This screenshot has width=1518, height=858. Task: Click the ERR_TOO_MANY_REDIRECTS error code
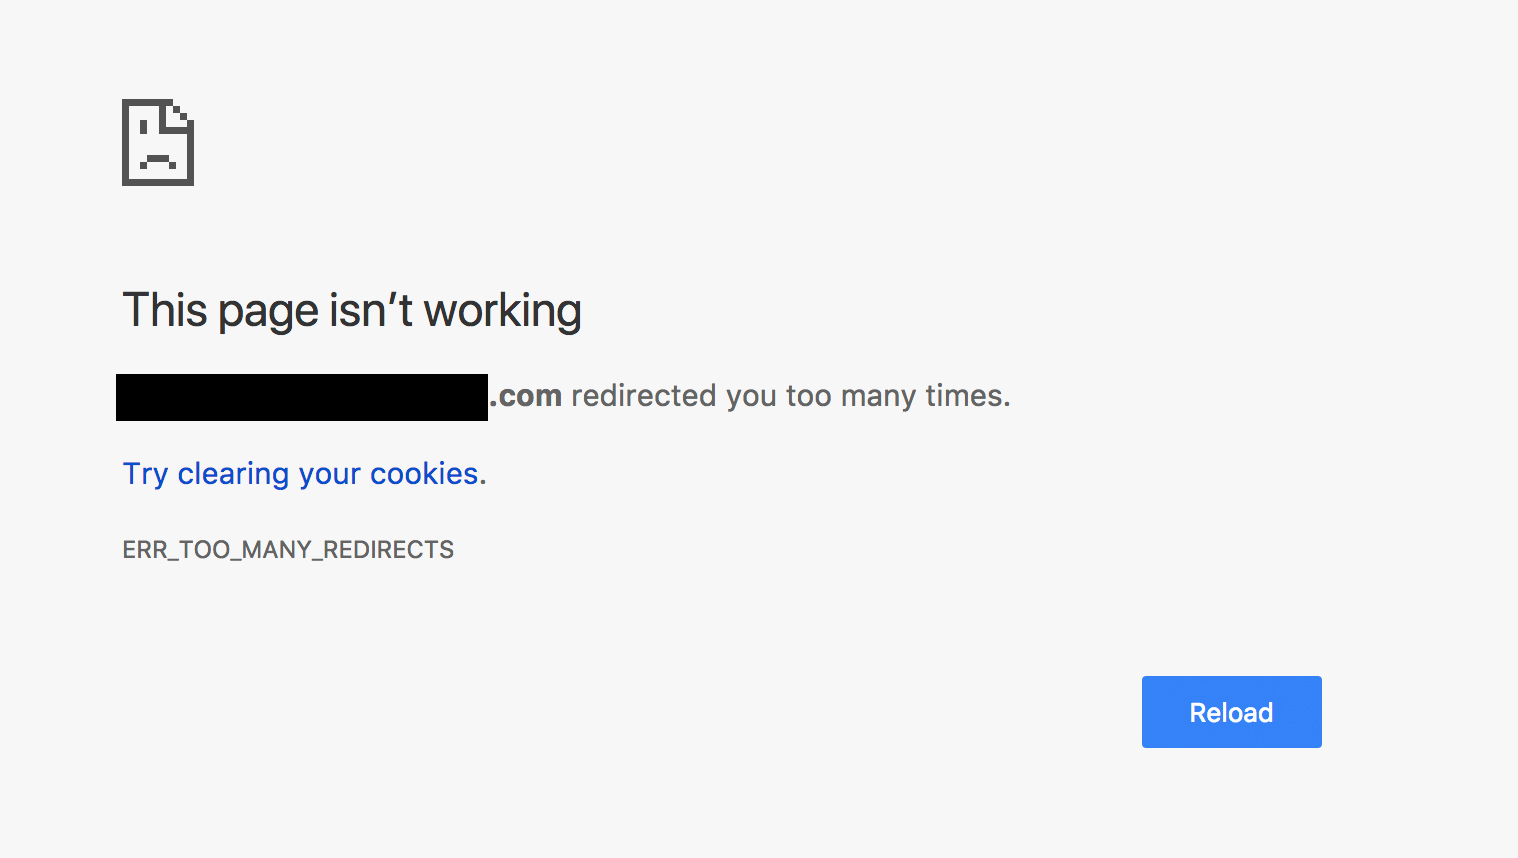click(x=288, y=550)
